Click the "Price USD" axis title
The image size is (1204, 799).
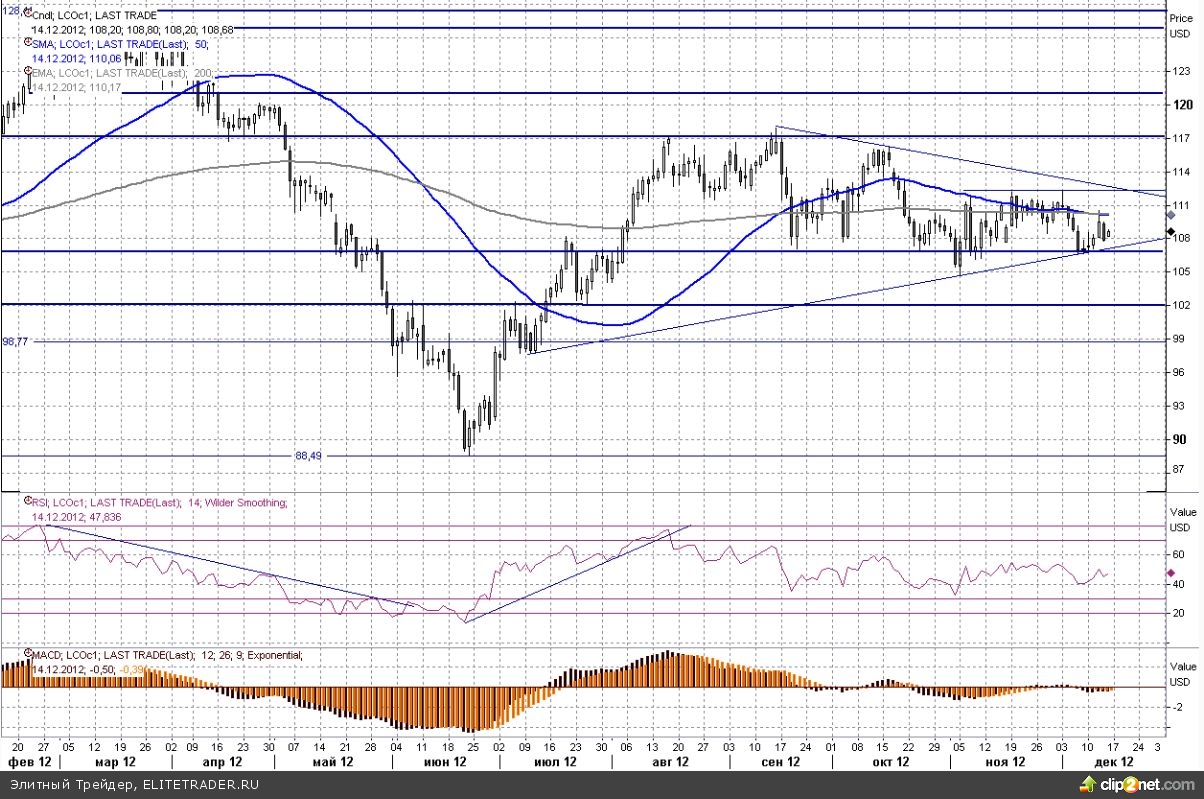click(x=1182, y=24)
